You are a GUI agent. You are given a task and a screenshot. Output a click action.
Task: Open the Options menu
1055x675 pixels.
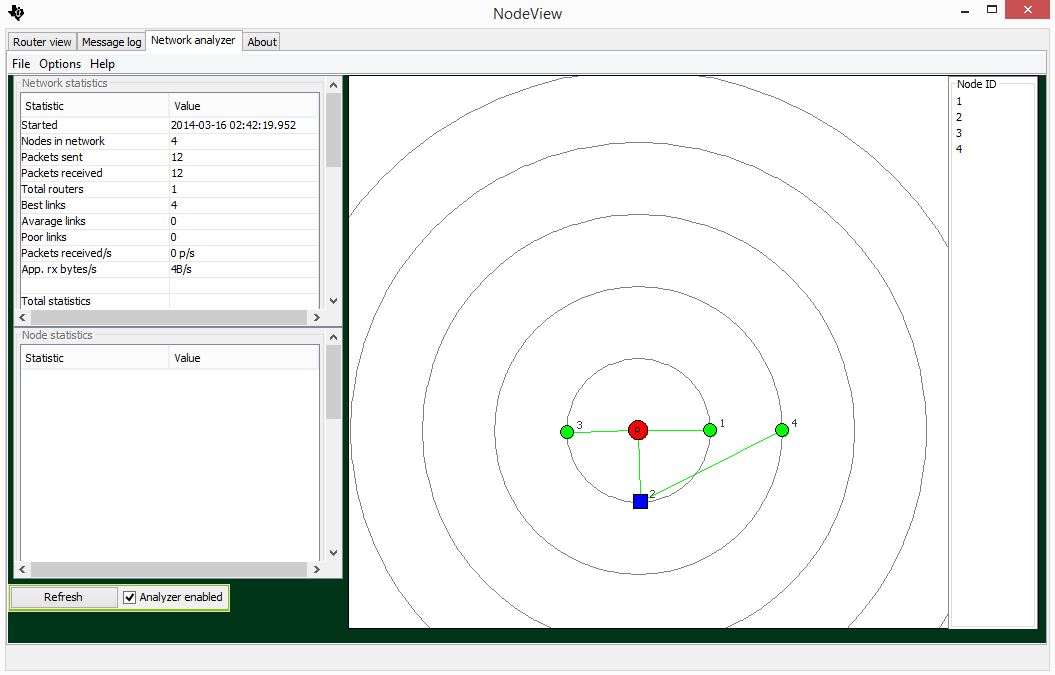[x=60, y=64]
